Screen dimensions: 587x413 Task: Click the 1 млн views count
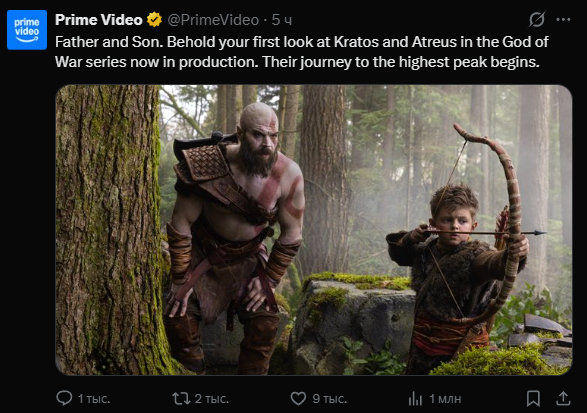pos(445,399)
